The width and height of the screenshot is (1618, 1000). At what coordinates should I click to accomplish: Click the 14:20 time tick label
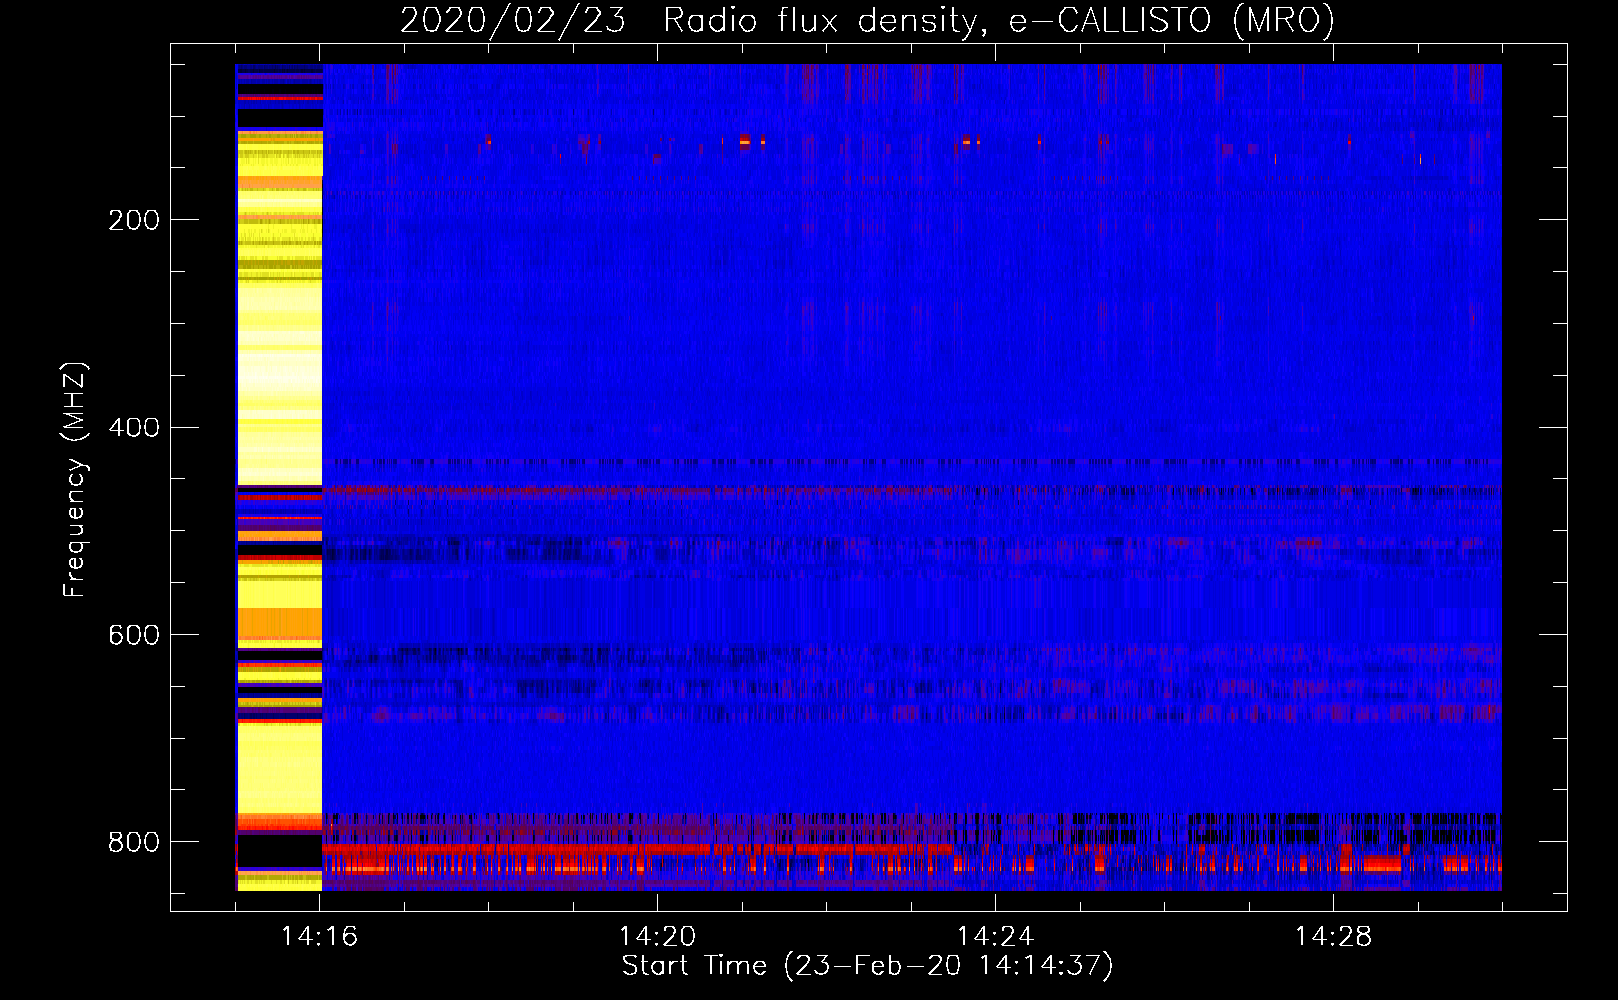click(657, 937)
